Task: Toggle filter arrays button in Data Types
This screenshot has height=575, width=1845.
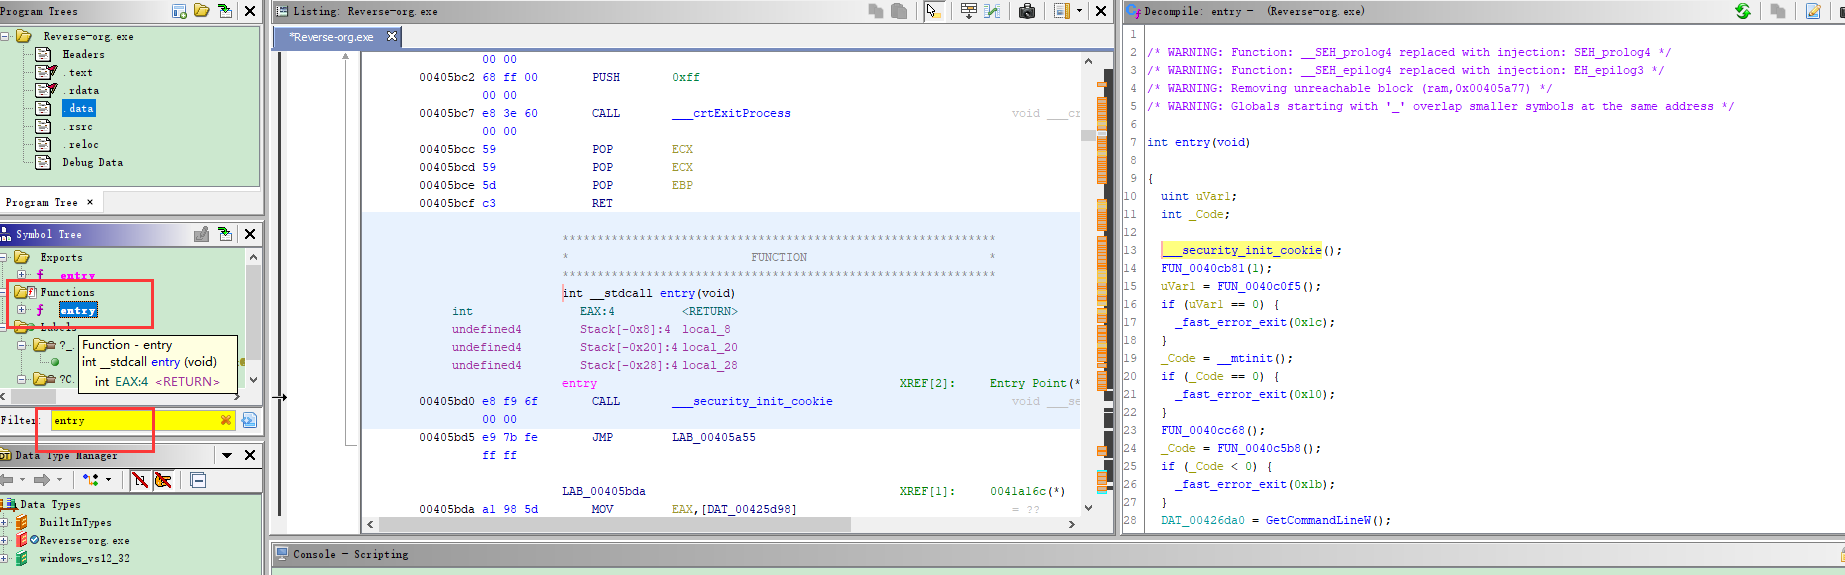Action: [x=140, y=480]
